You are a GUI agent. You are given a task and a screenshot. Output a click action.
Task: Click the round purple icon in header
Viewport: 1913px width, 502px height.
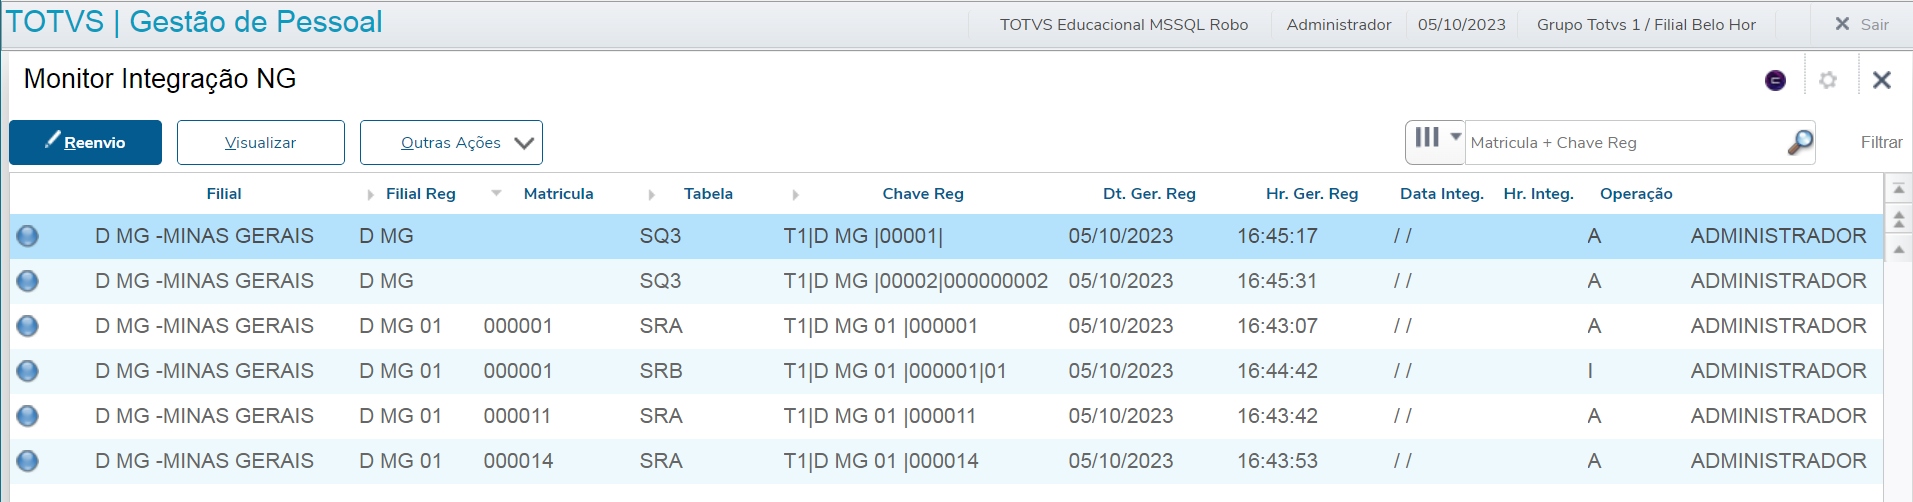1775,80
